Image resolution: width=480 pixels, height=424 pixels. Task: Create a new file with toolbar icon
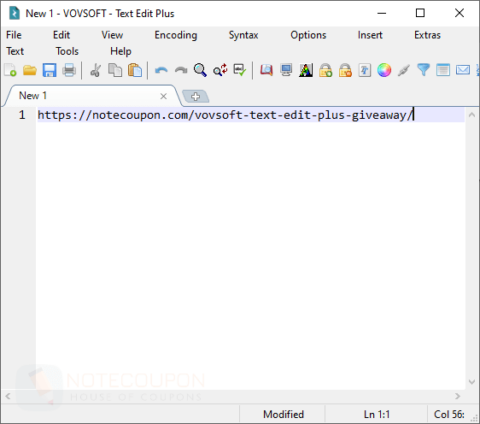[x=10, y=70]
